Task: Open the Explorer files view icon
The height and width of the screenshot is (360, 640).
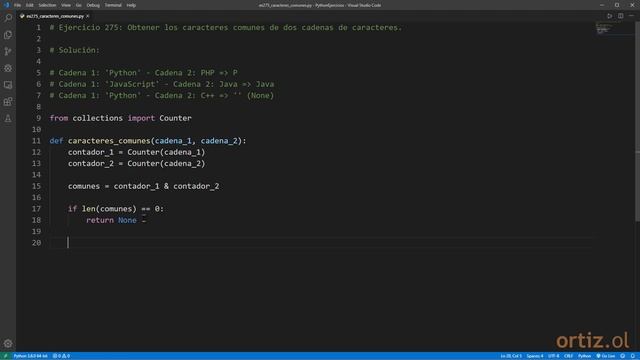Action: [8, 35]
